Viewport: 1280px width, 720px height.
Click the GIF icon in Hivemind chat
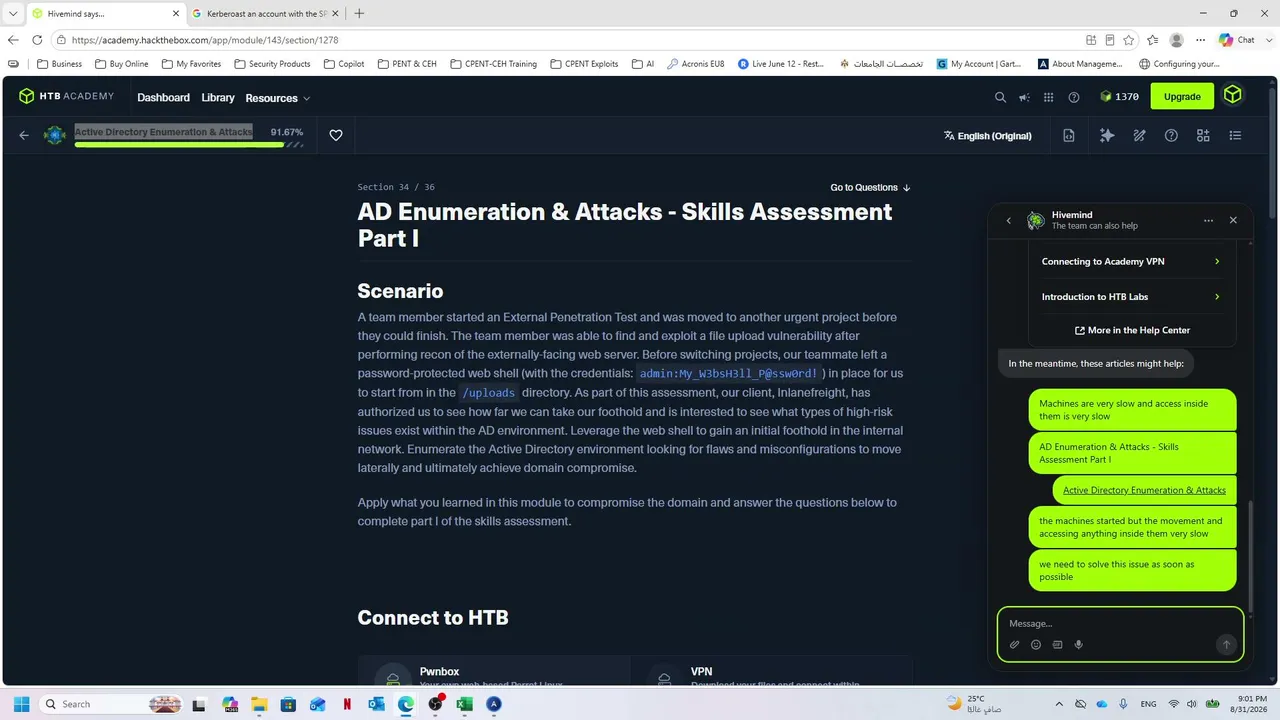[1057, 644]
